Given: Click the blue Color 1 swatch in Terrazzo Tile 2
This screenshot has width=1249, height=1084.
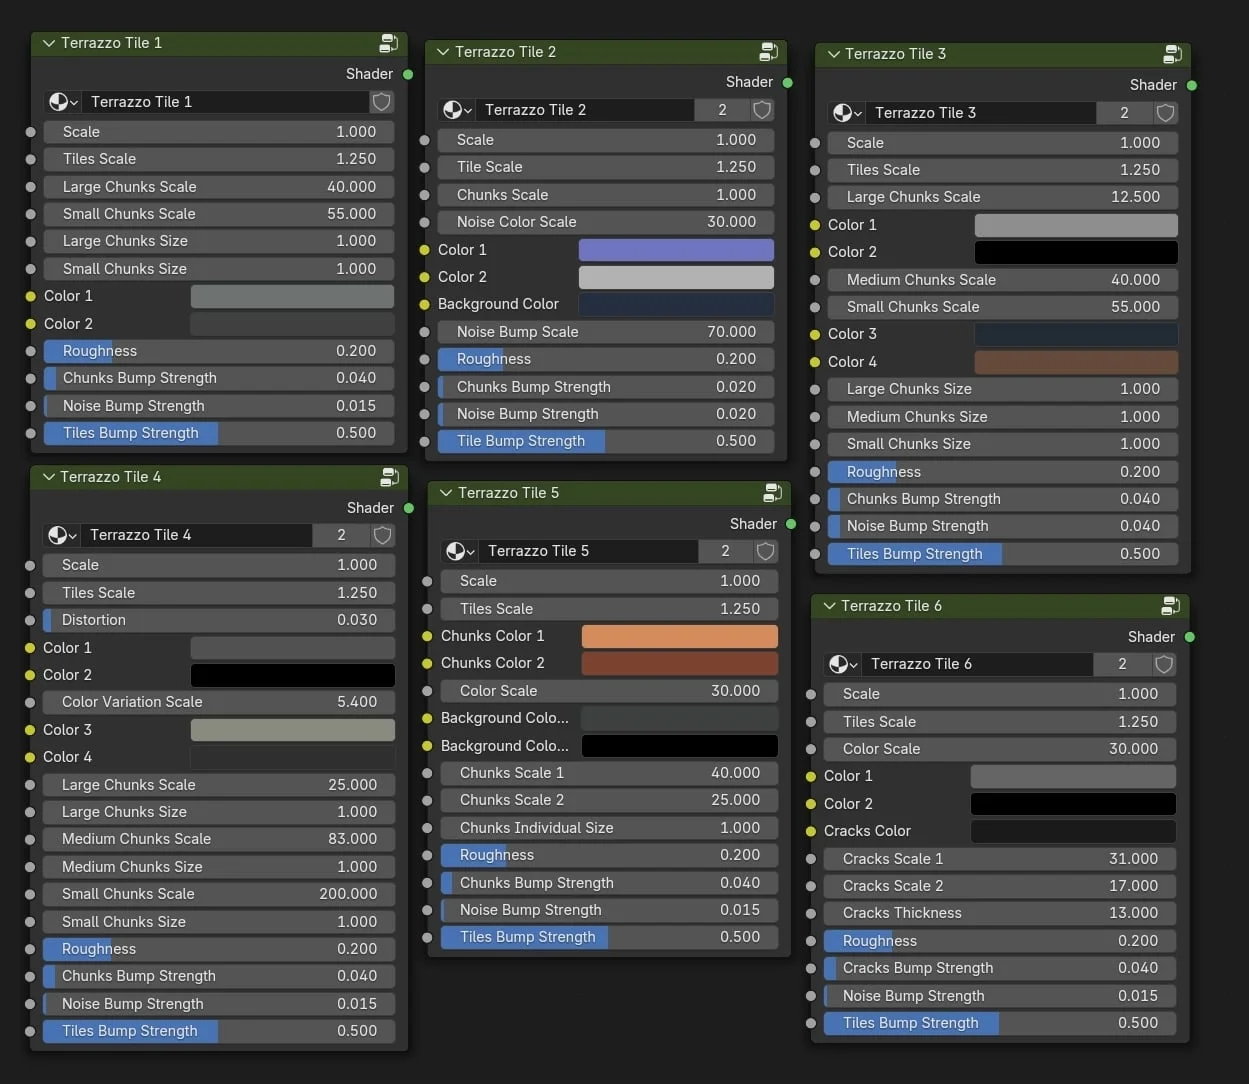Looking at the screenshot, I should [x=675, y=249].
